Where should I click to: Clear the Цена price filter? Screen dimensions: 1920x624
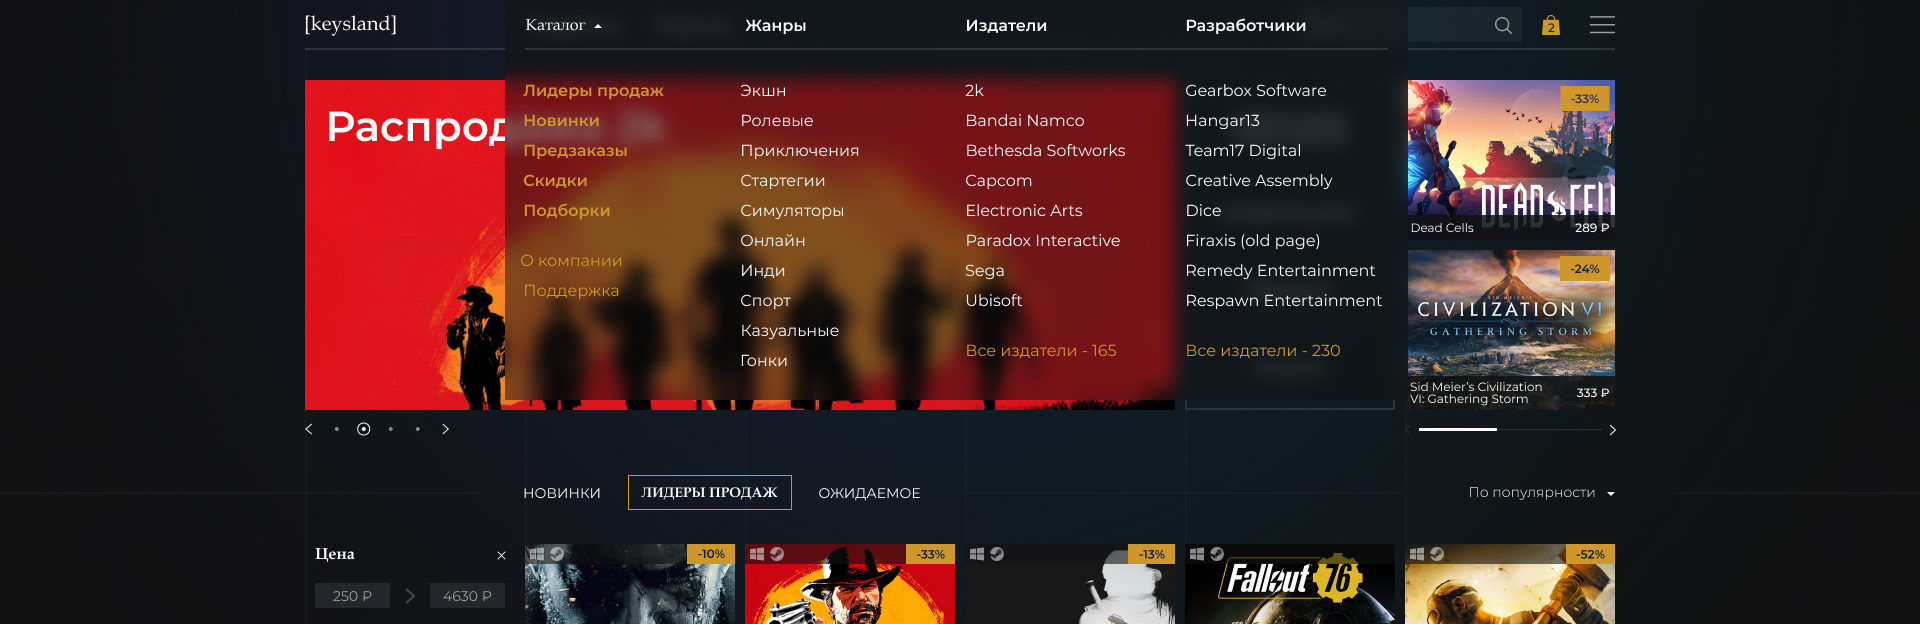point(501,555)
